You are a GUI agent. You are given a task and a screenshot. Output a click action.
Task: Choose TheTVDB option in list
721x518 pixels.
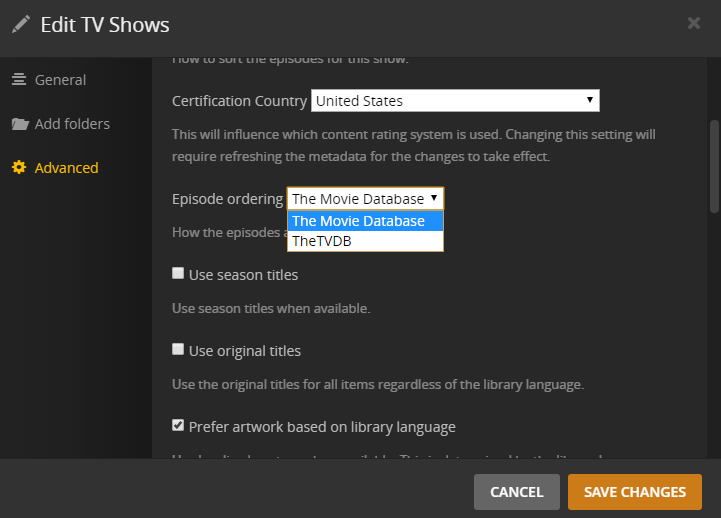(365, 241)
